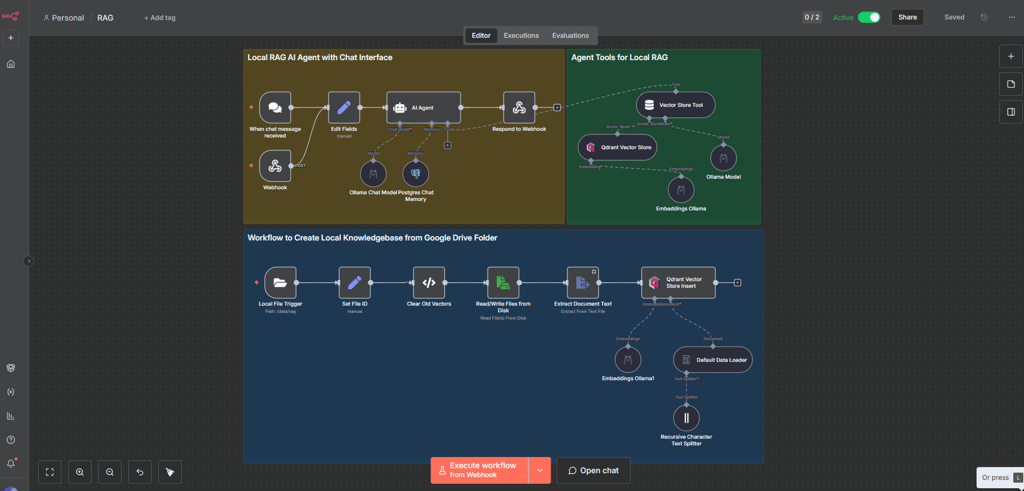Open workflow history clock icon
1024x491 pixels.
984,18
